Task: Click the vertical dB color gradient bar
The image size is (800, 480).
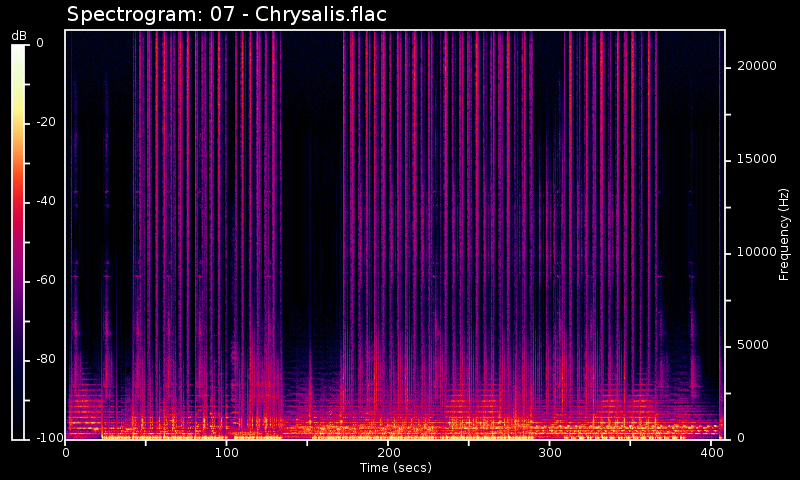Action: coord(18,241)
